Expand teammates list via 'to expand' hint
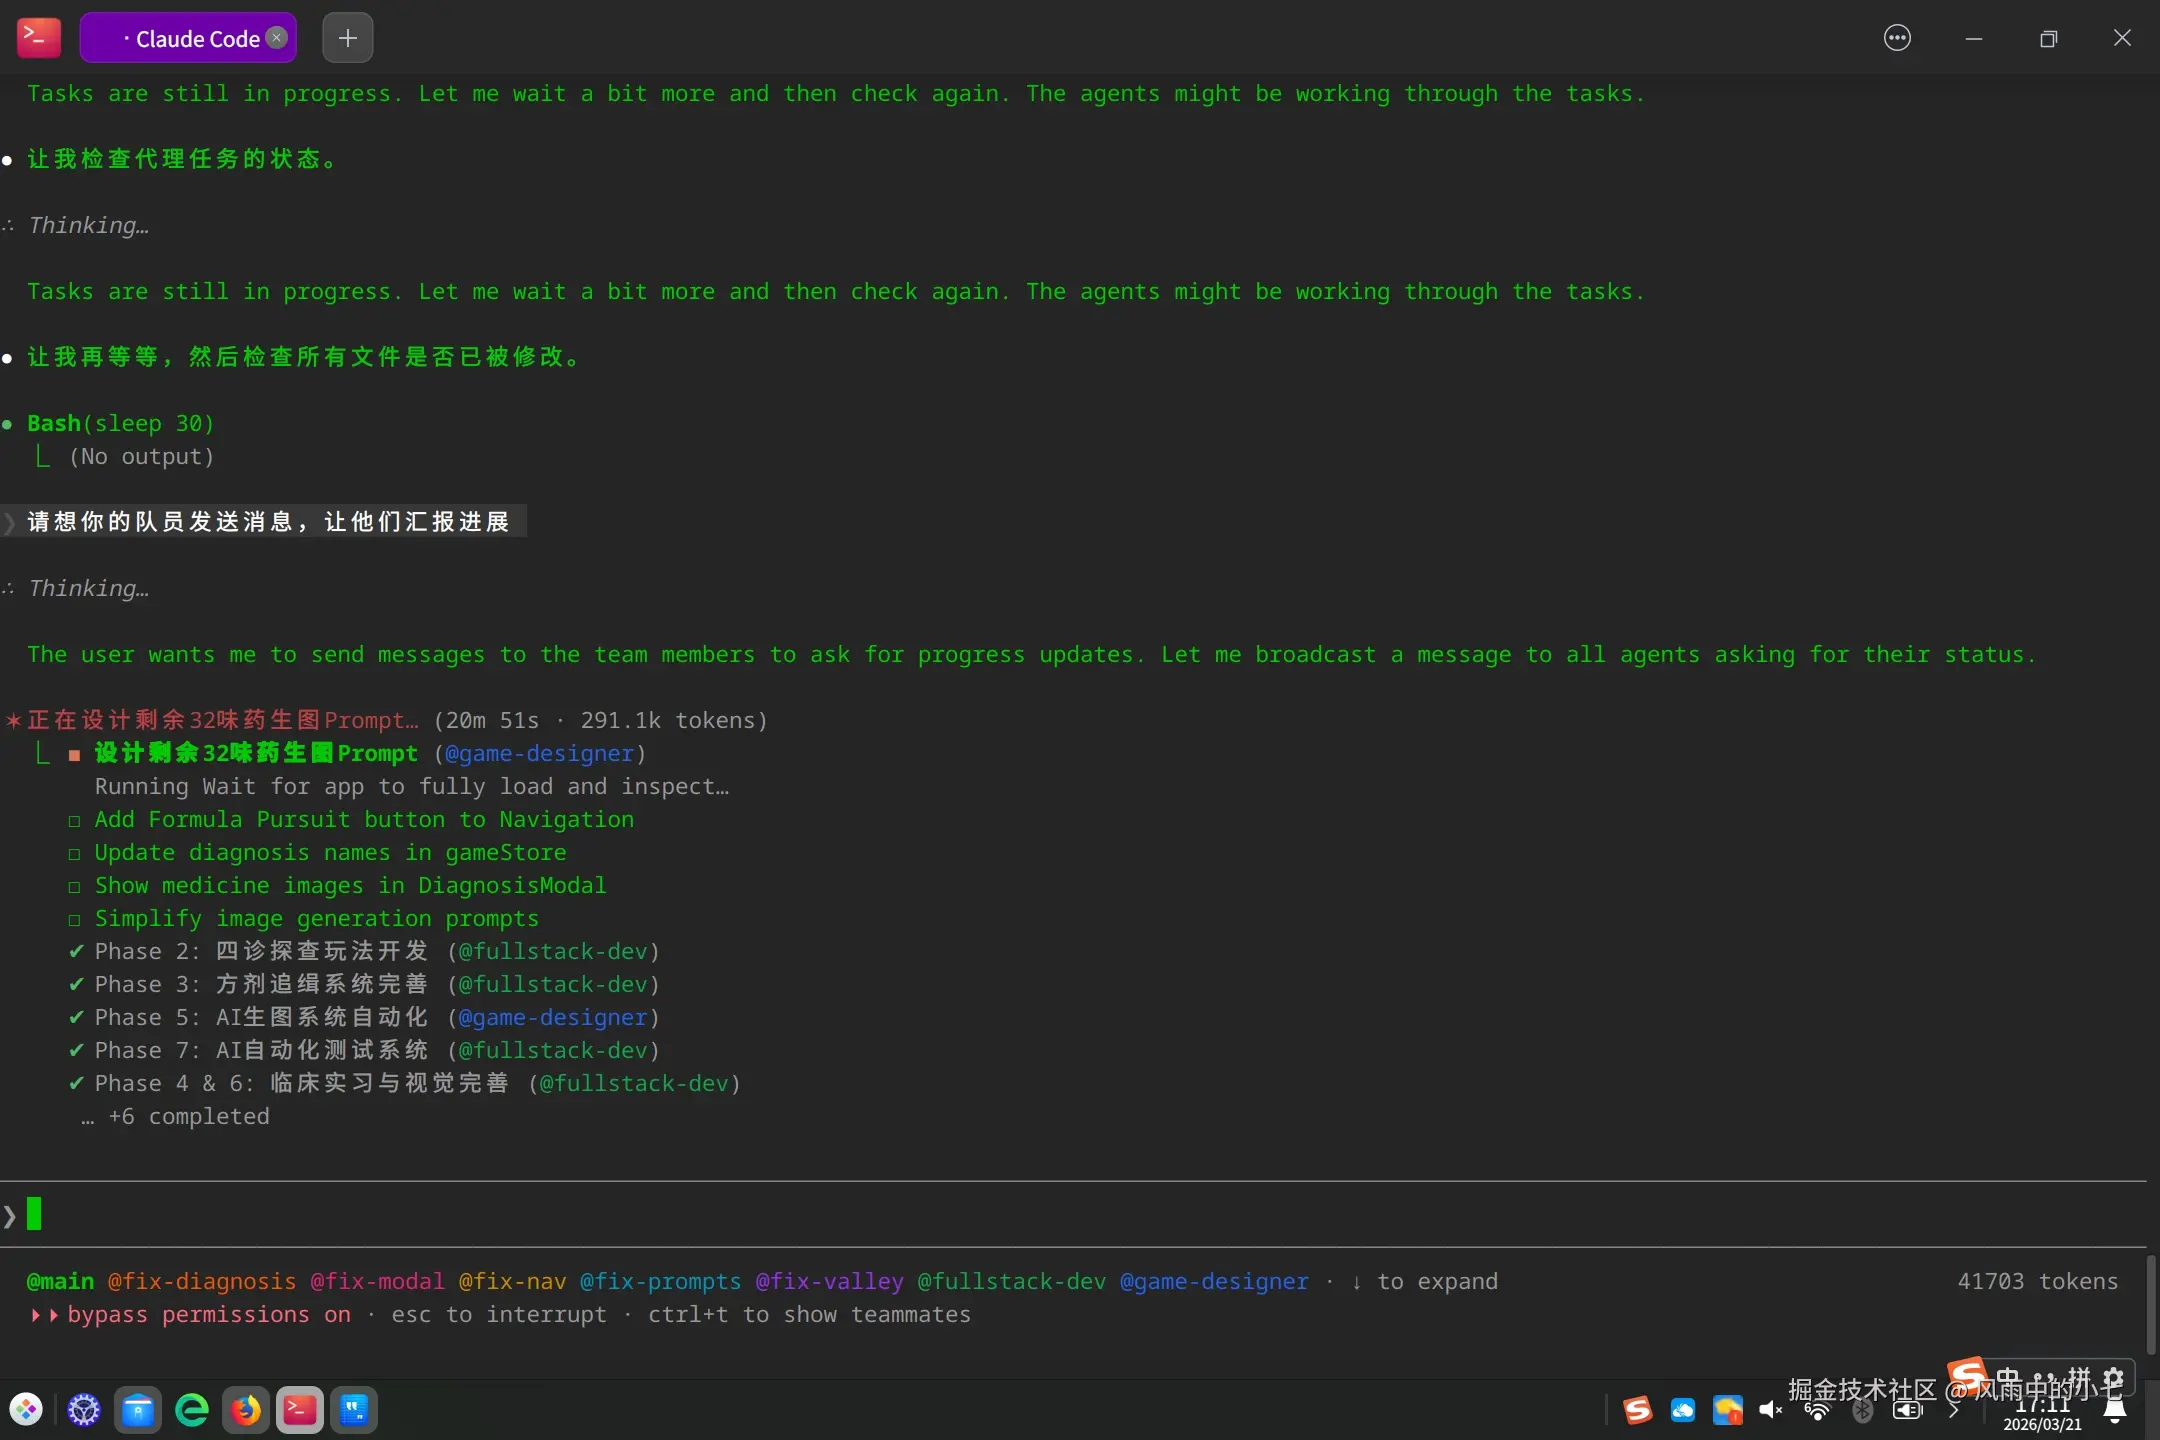Screen dimensions: 2160x1440 click(x=1425, y=1282)
